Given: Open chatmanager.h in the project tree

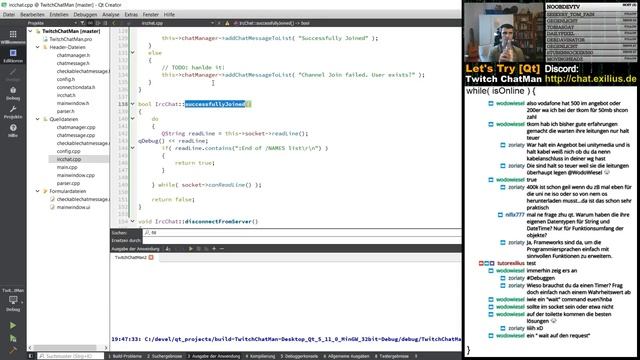Looking at the screenshot, I should pos(73,55).
